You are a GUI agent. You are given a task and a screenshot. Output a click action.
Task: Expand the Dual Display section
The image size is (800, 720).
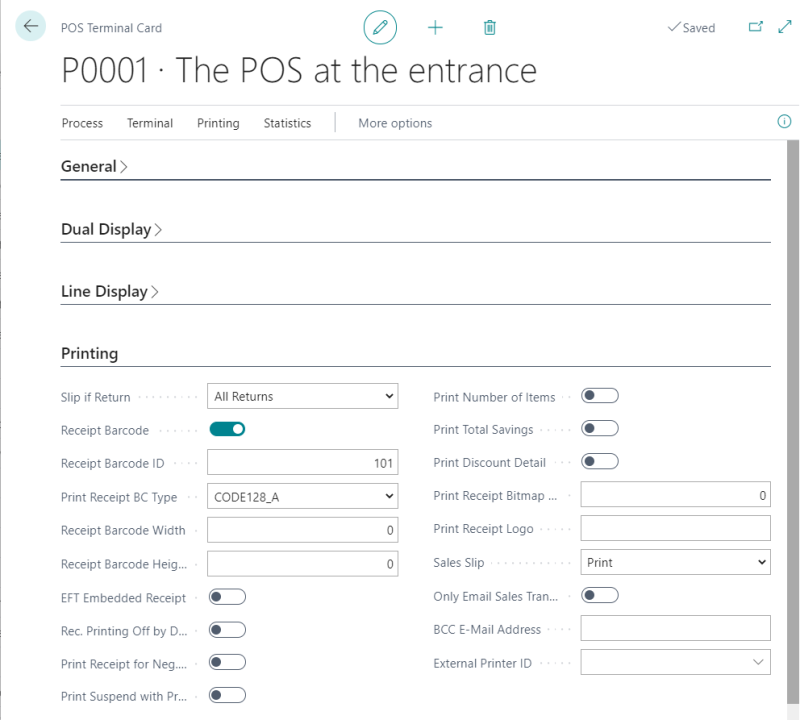[x=110, y=229]
